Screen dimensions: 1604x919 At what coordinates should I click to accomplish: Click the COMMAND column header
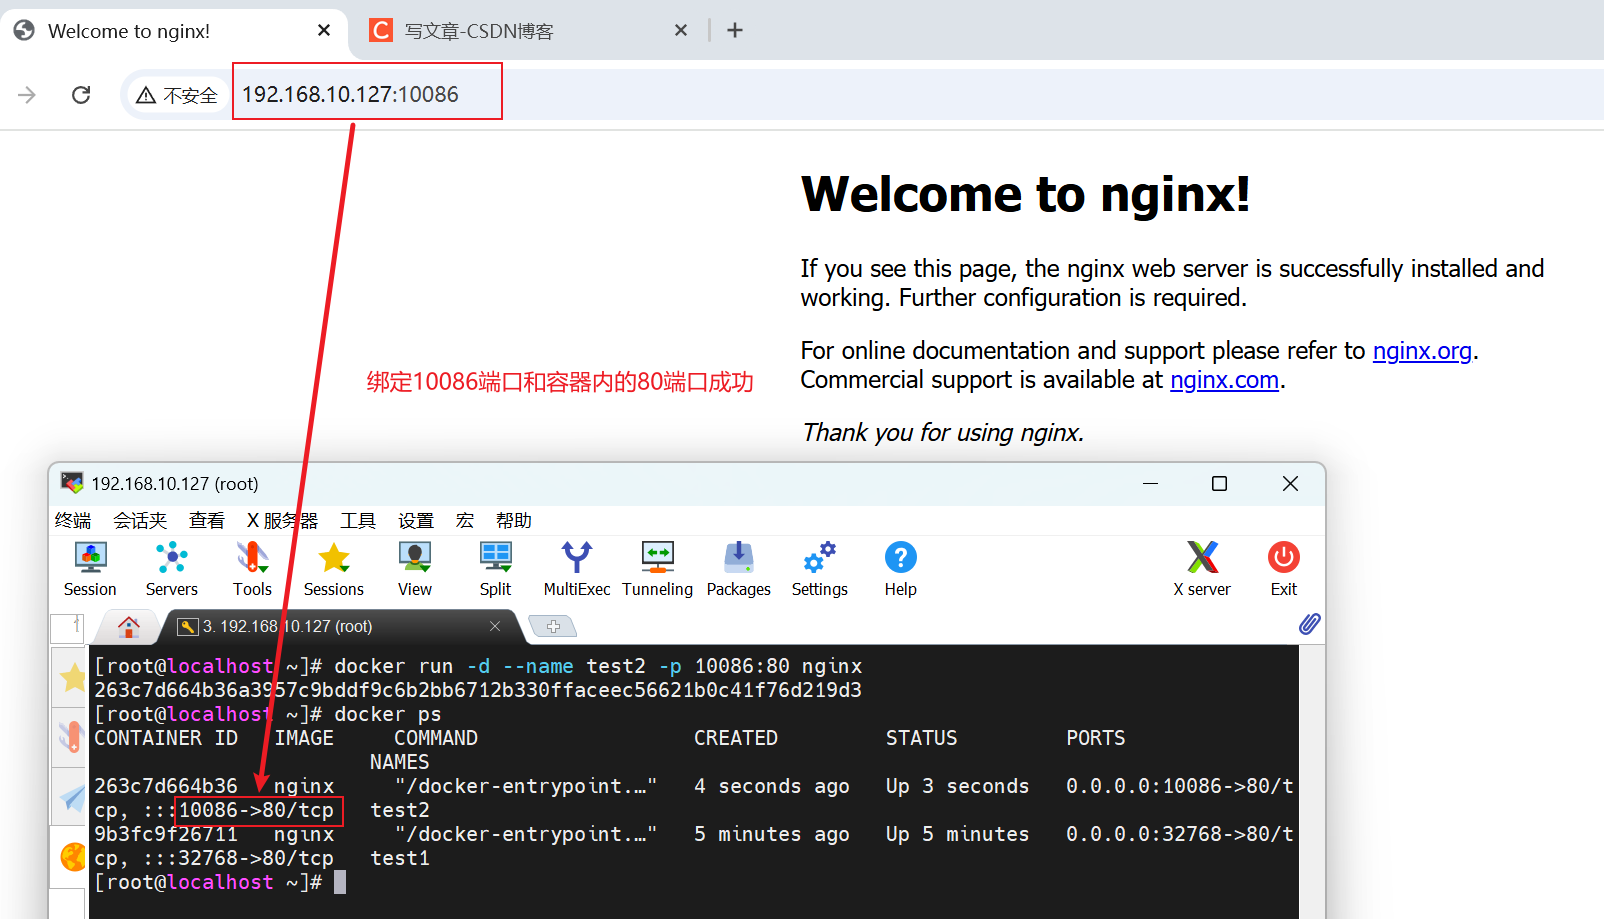click(436, 738)
